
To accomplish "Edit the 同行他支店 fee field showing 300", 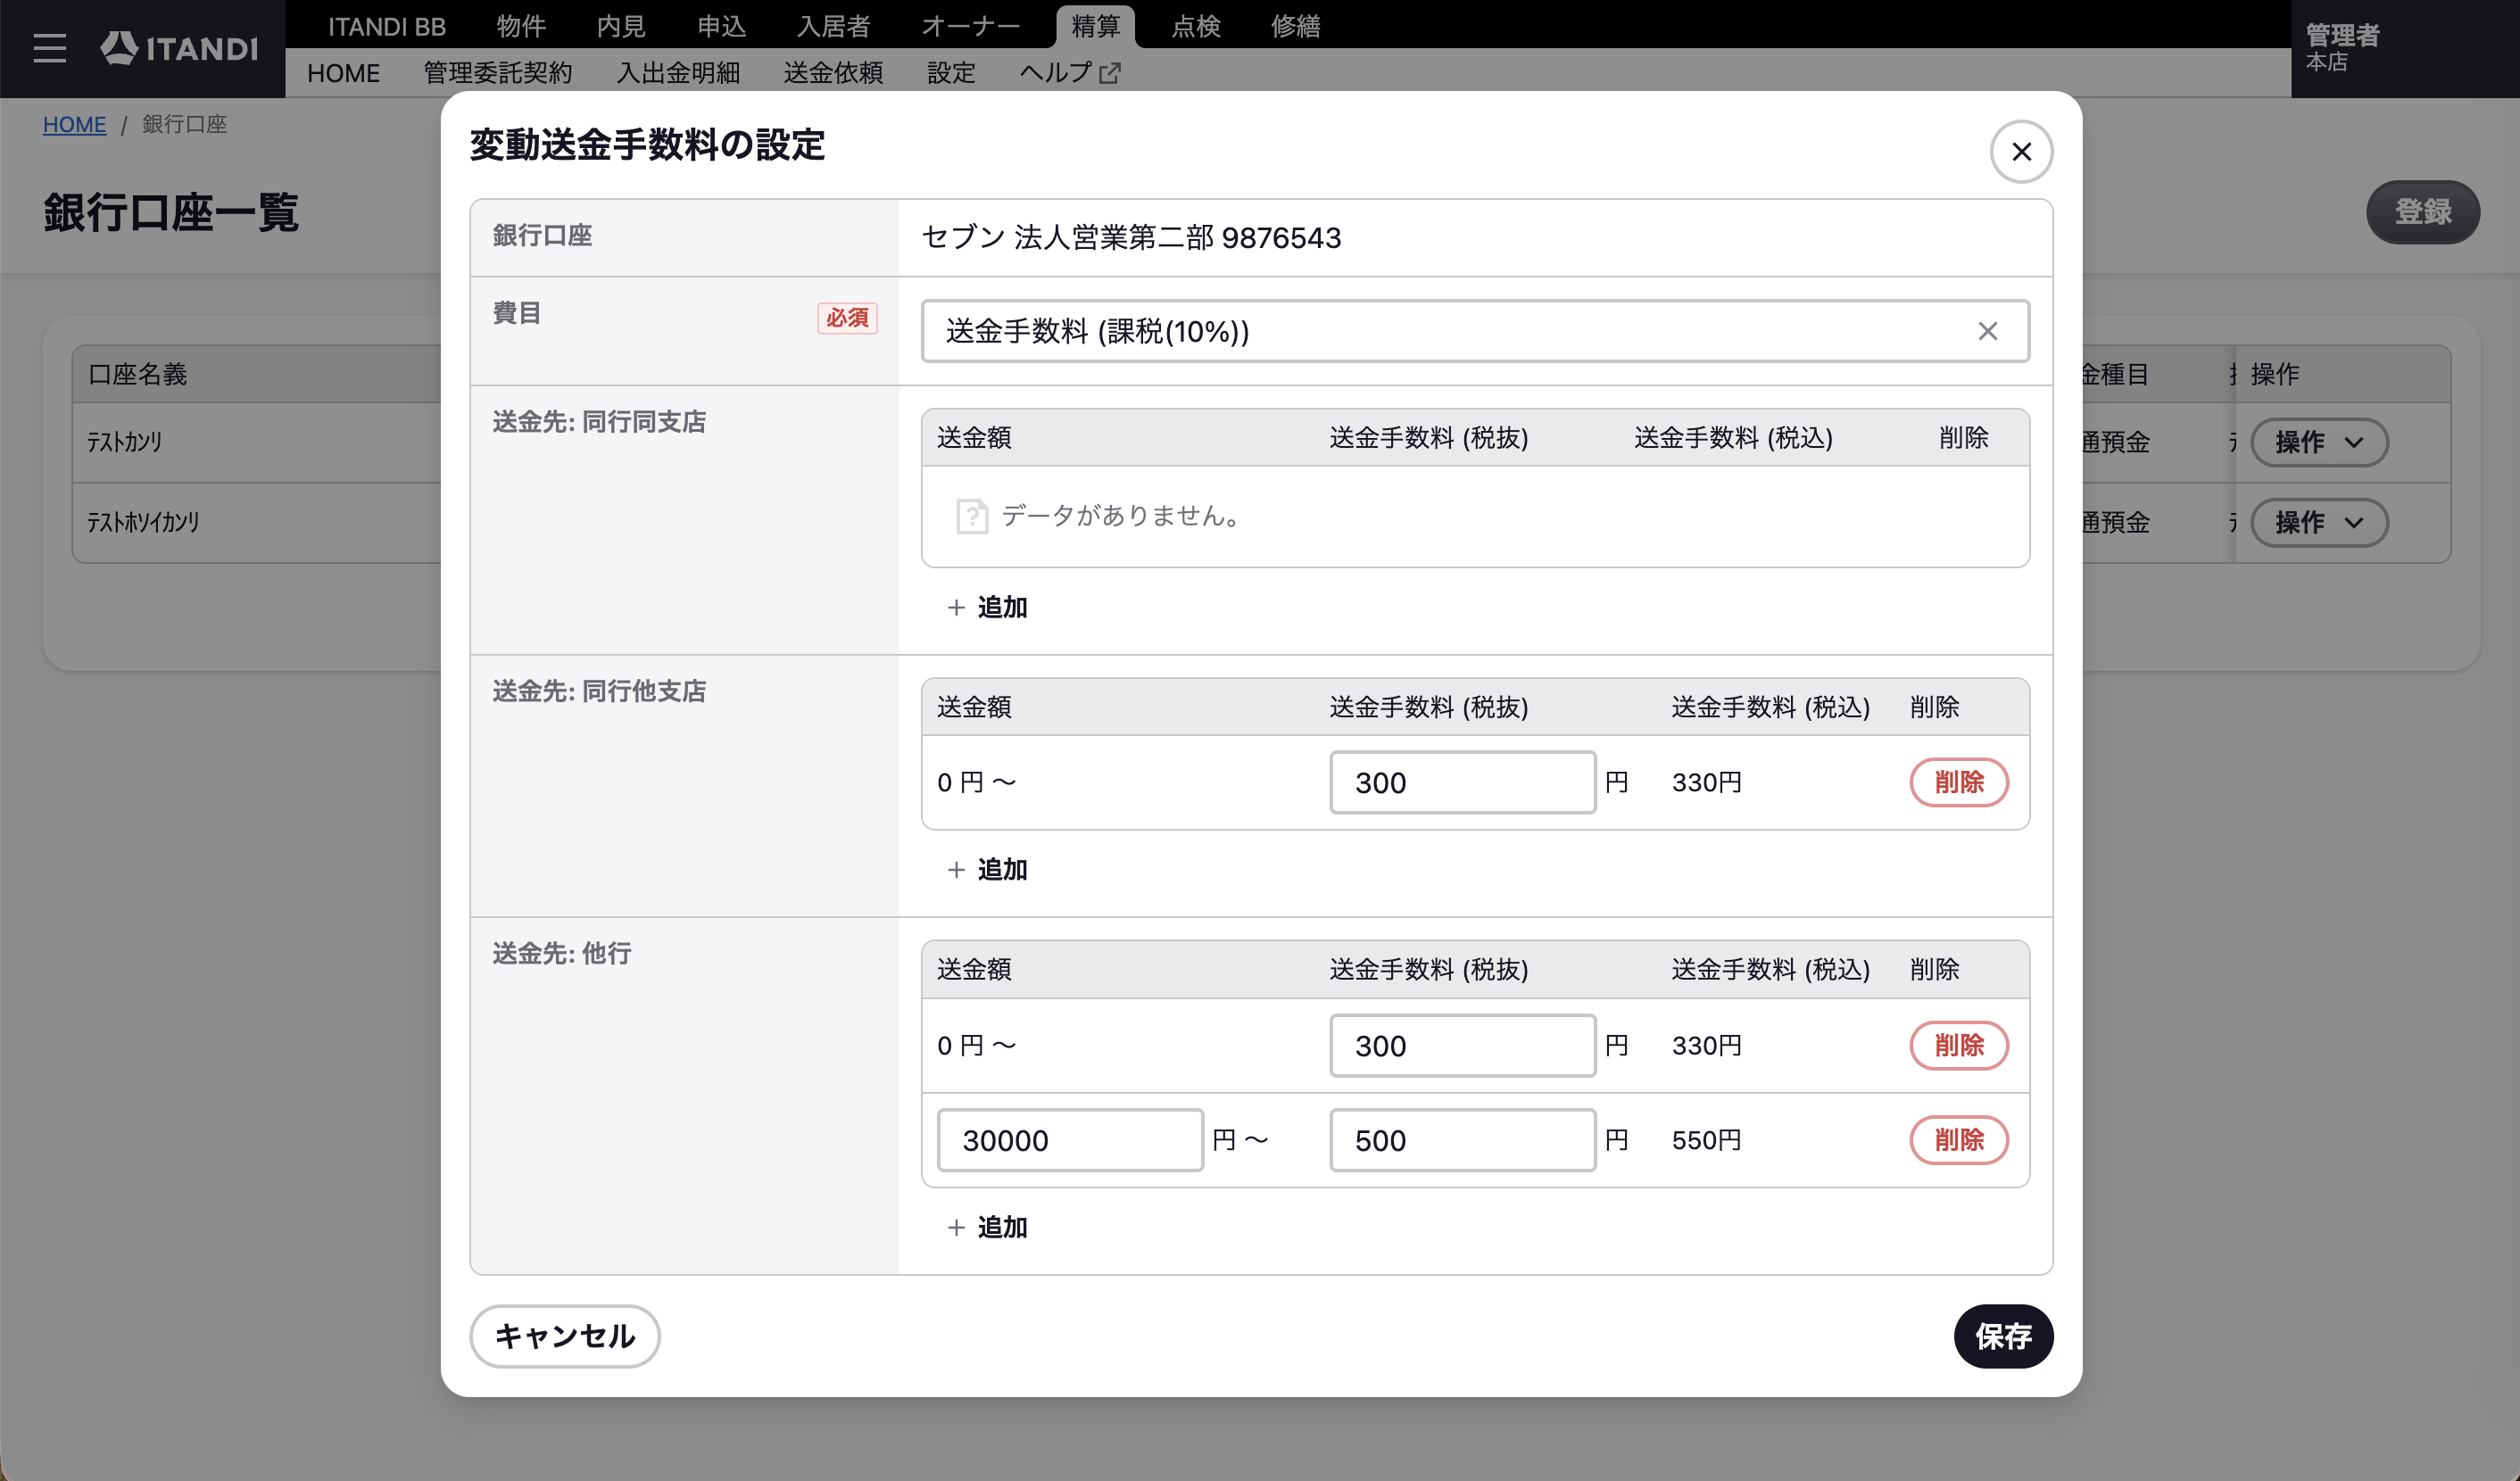I will tap(1462, 782).
